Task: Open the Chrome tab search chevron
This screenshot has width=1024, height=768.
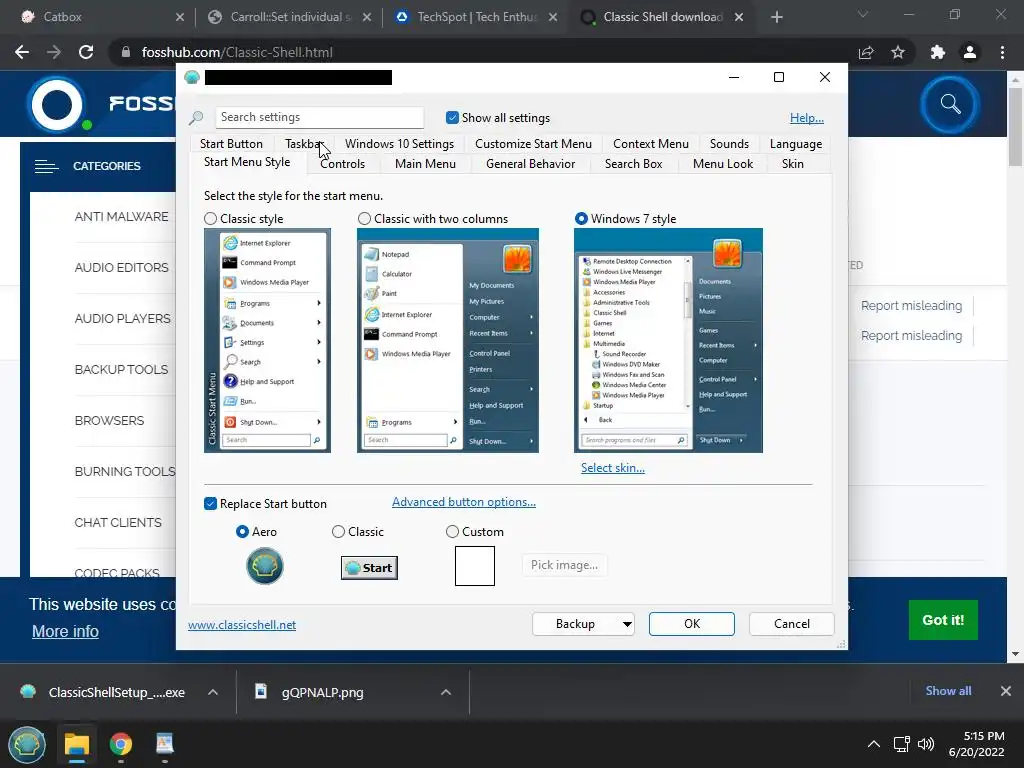Action: pyautogui.click(x=863, y=14)
